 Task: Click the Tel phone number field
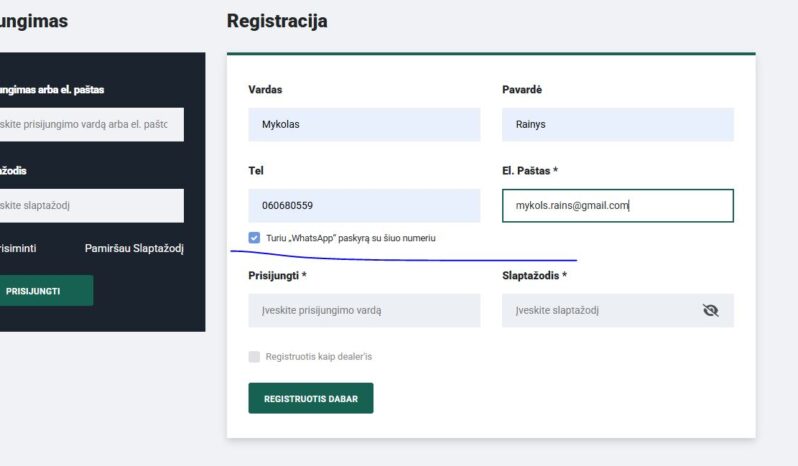[364, 206]
